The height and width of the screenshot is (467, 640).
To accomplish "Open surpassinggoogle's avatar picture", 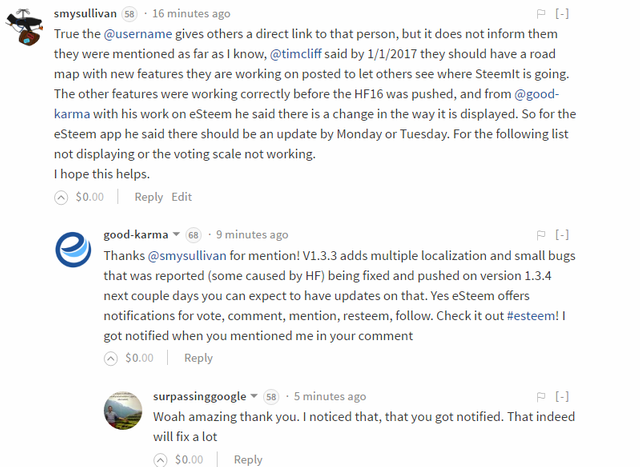I will tap(123, 411).
